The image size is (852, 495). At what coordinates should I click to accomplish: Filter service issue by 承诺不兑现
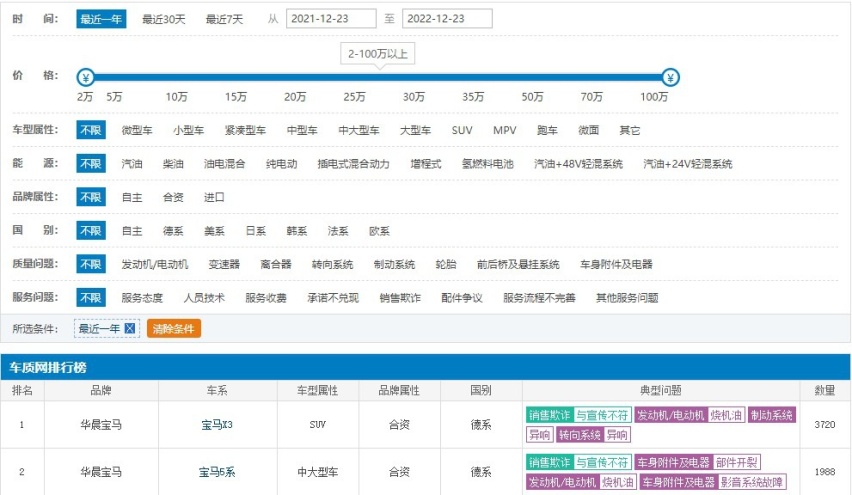[x=333, y=298]
